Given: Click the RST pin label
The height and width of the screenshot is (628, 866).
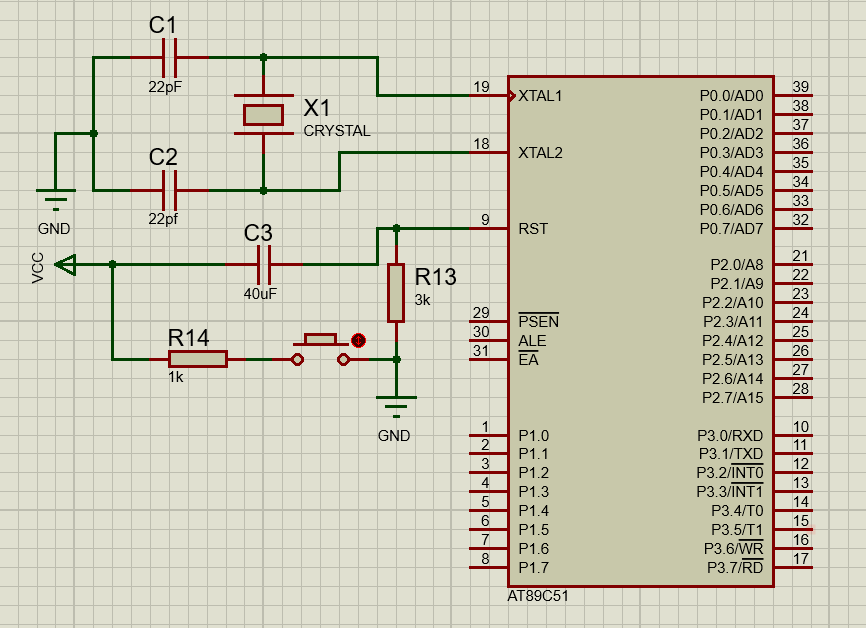Looking at the screenshot, I should (x=533, y=229).
